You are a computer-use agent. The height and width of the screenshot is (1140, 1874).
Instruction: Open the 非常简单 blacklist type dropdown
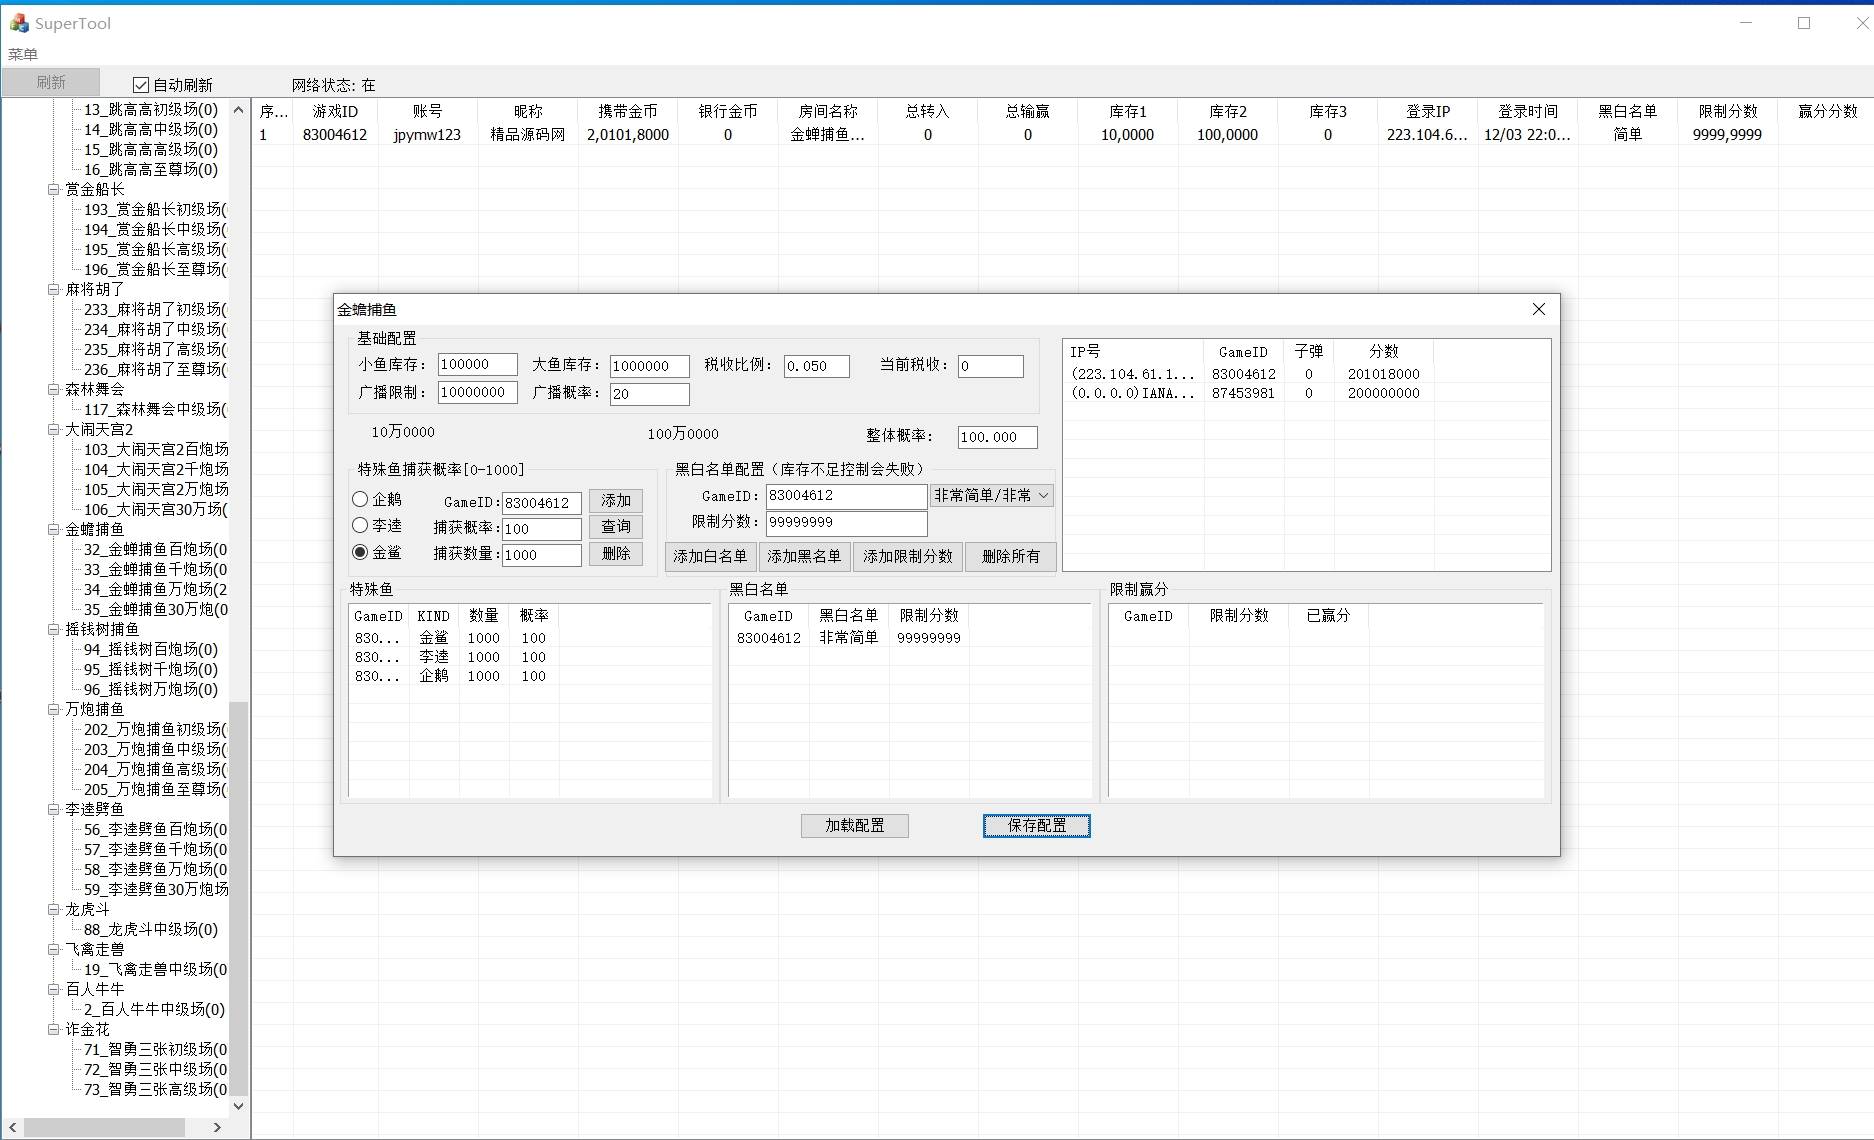991,496
